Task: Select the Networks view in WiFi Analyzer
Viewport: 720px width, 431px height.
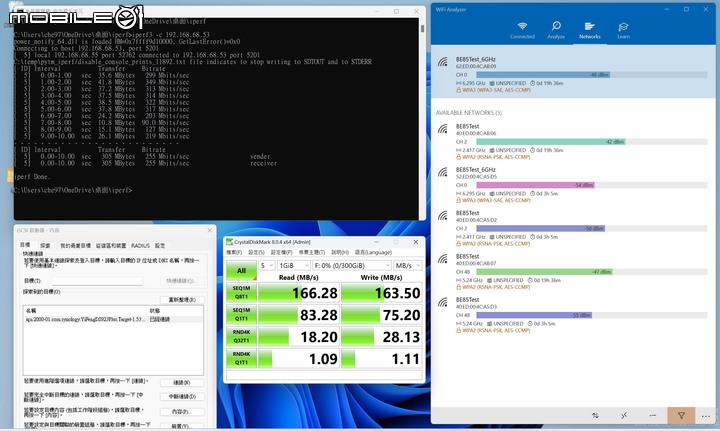Action: coord(590,30)
